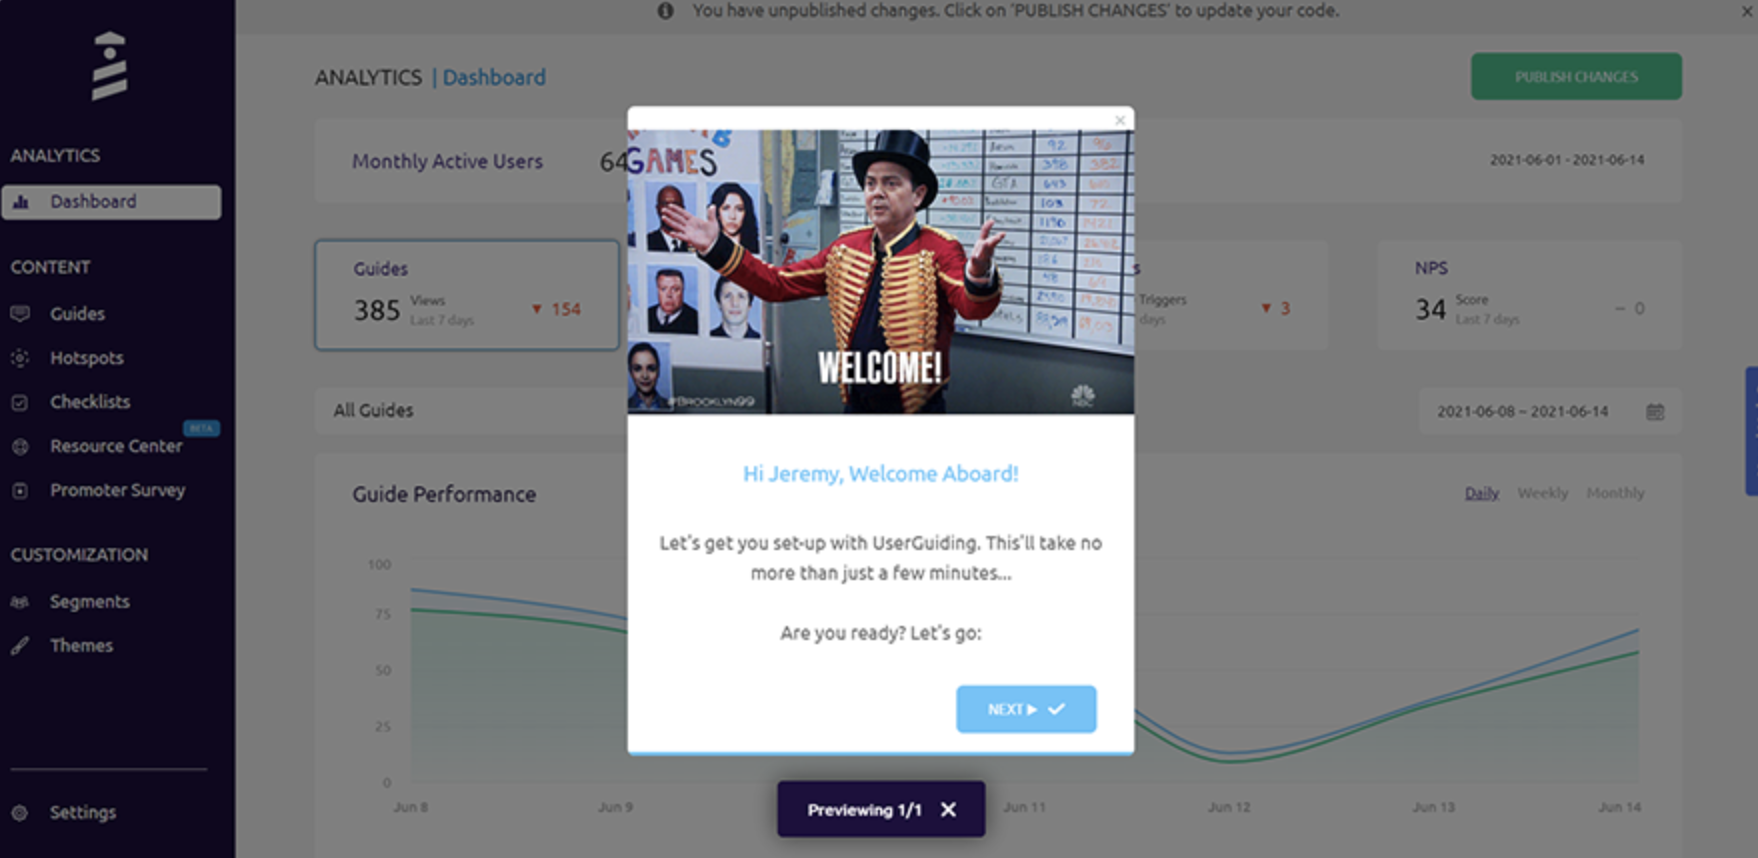Click the Guides sidebar icon
1758x858 pixels.
(x=20, y=314)
